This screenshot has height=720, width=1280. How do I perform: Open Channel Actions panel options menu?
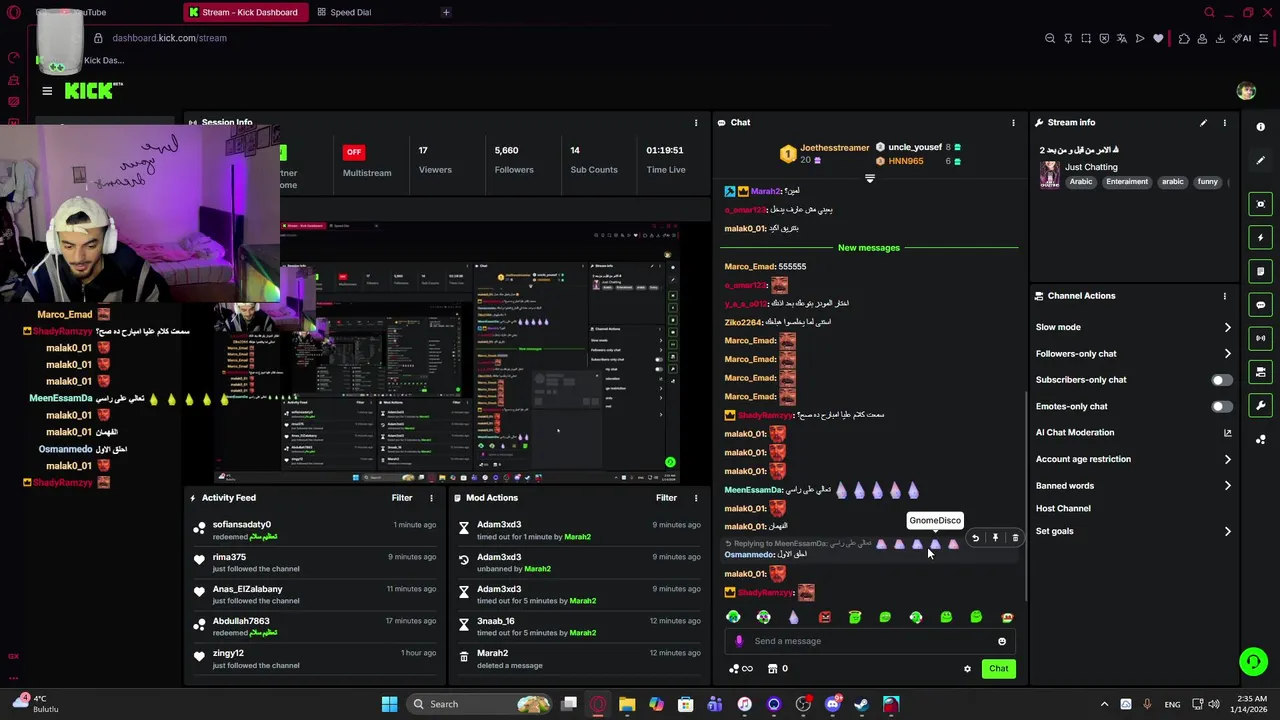[1224, 296]
